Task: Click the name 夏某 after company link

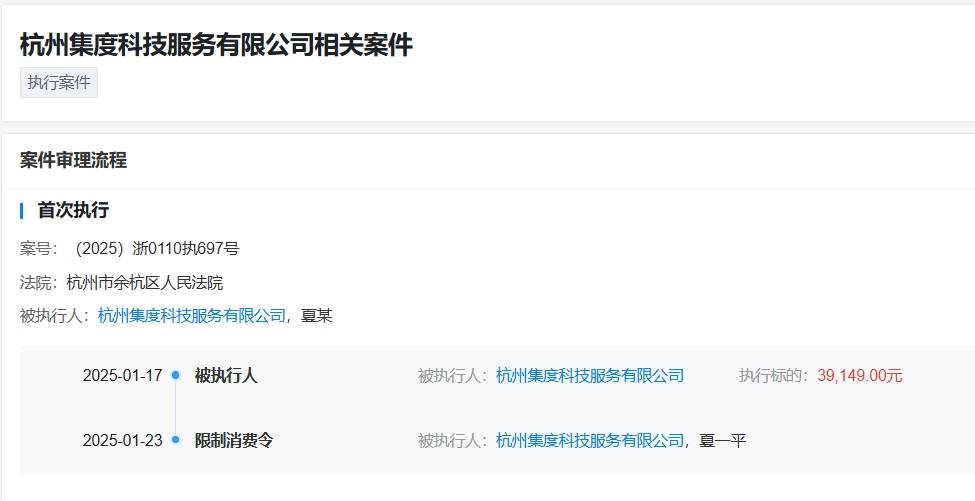Action: pos(317,316)
